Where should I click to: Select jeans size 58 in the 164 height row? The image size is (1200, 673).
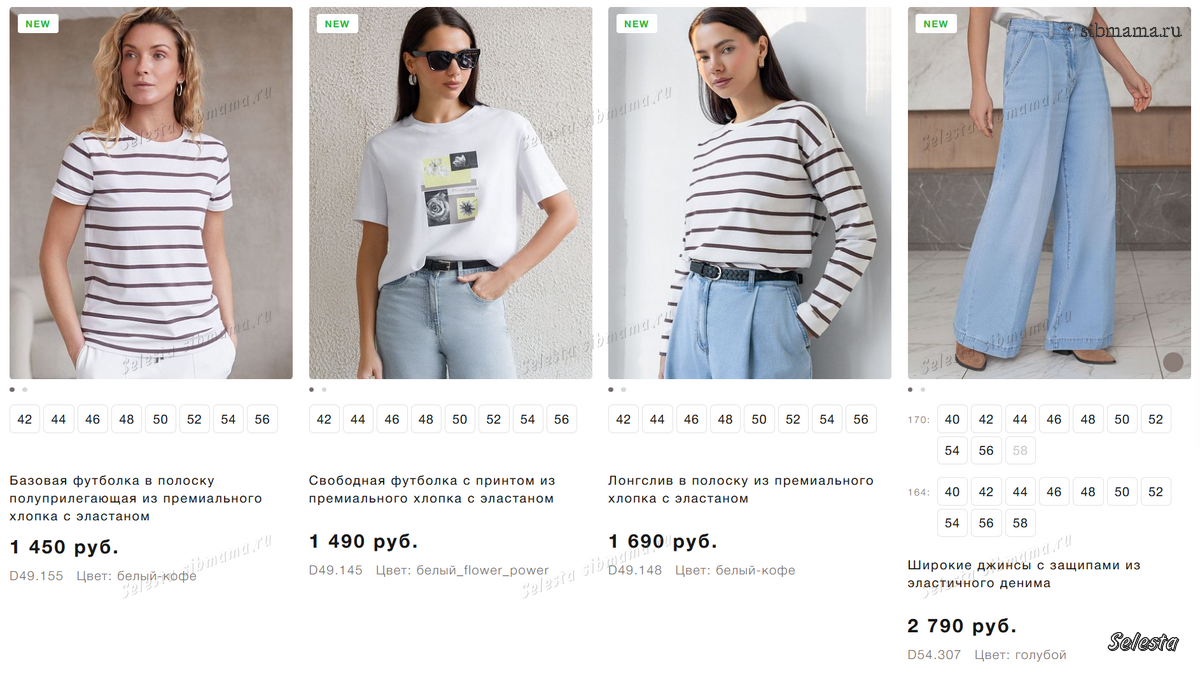tap(1020, 522)
